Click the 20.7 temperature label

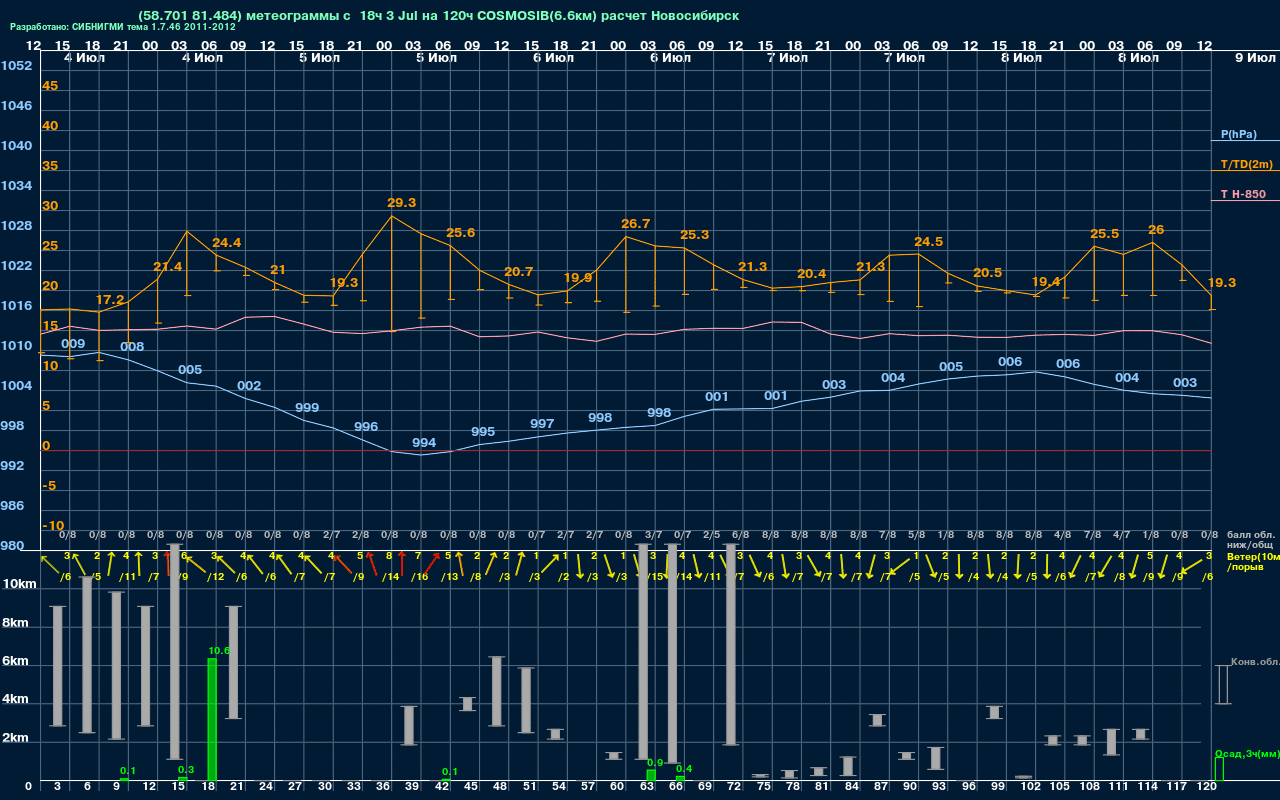519,272
